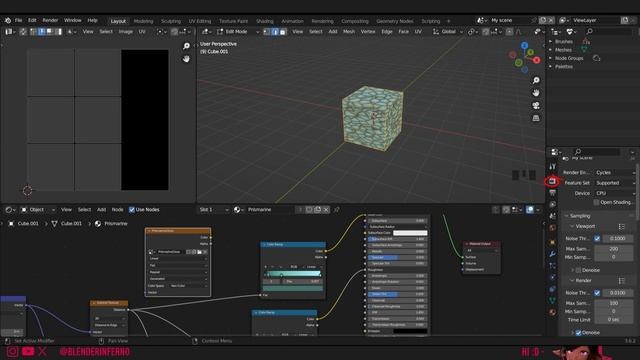Image resolution: width=640 pixels, height=360 pixels.
Task: Click the pan hand icon in the UV editor
Action: [x=186, y=59]
